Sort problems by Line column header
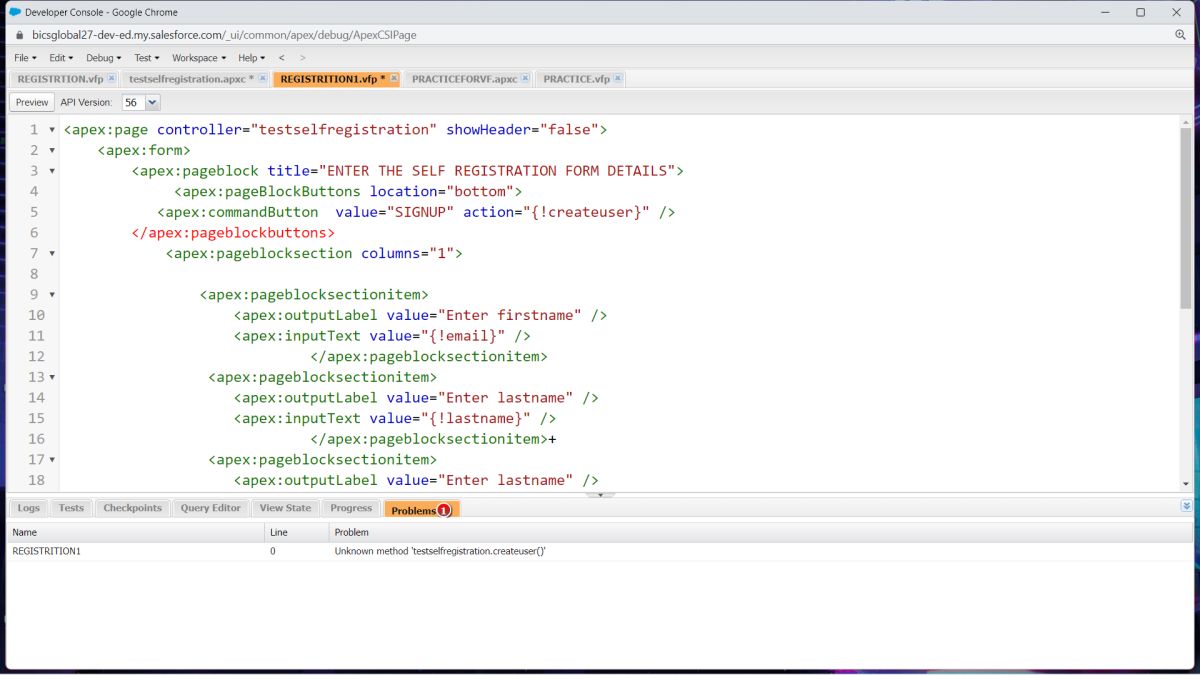 click(297, 532)
